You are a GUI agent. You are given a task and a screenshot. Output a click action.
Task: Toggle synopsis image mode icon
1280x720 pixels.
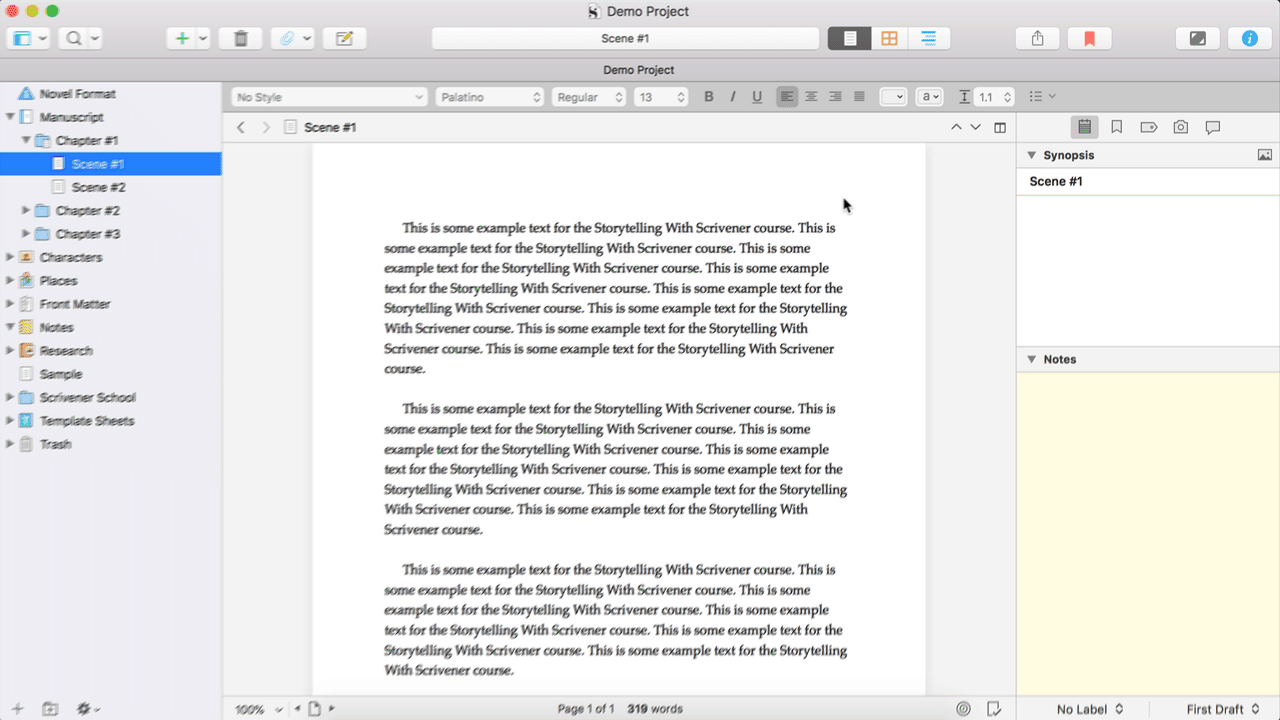coord(1265,155)
